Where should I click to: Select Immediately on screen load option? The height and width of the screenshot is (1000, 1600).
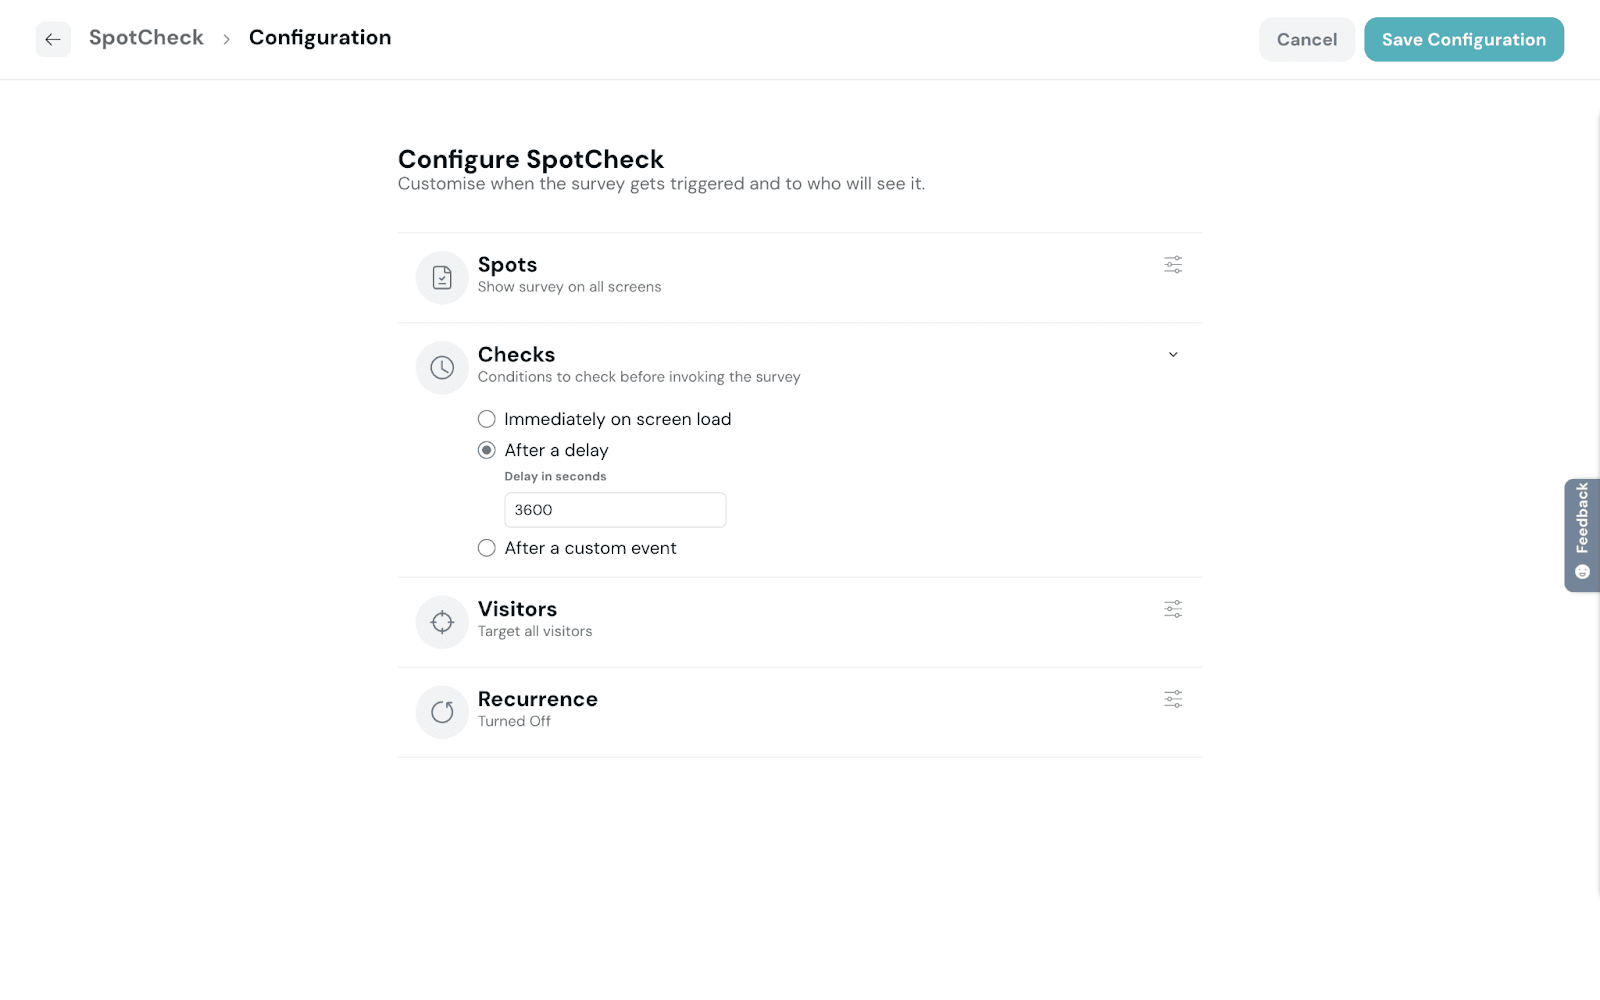click(487, 419)
